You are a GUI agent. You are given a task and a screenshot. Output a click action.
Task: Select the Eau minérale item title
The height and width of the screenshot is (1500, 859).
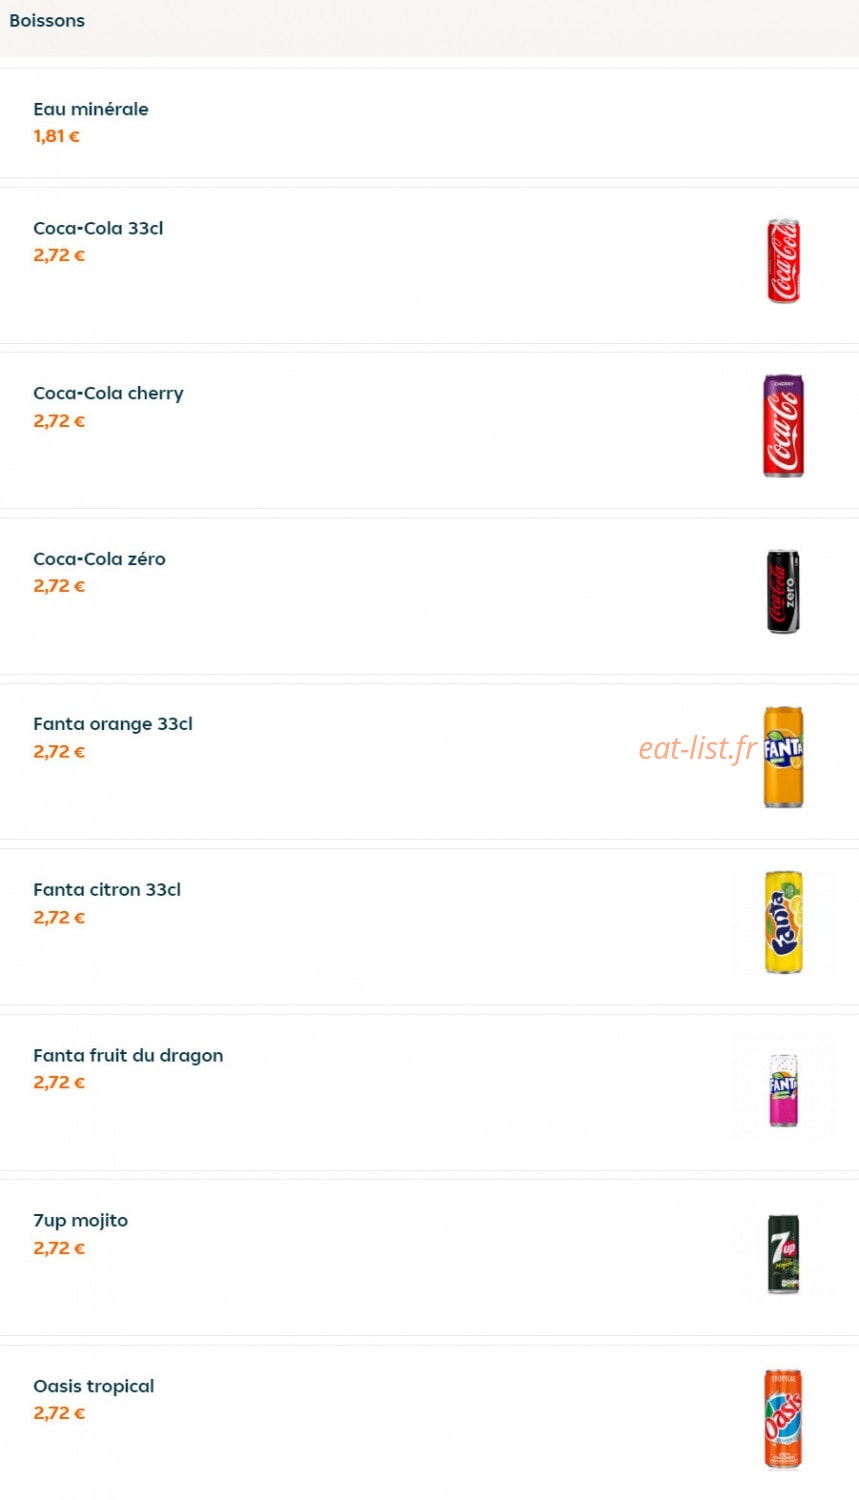point(91,109)
